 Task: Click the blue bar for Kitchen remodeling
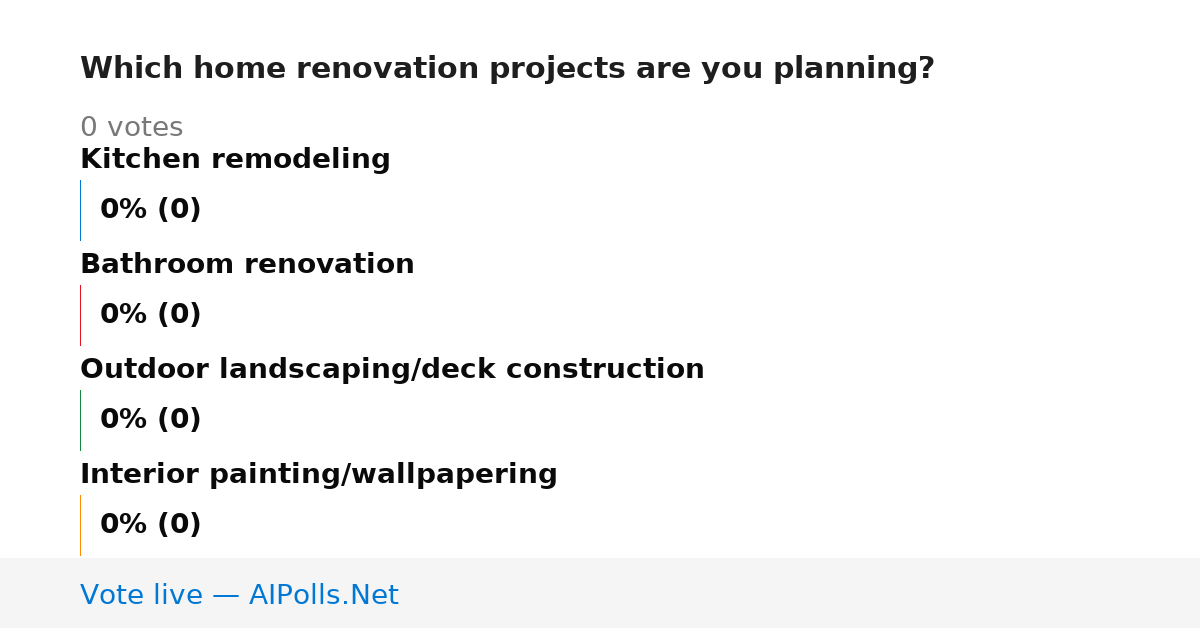pyautogui.click(x=80, y=210)
